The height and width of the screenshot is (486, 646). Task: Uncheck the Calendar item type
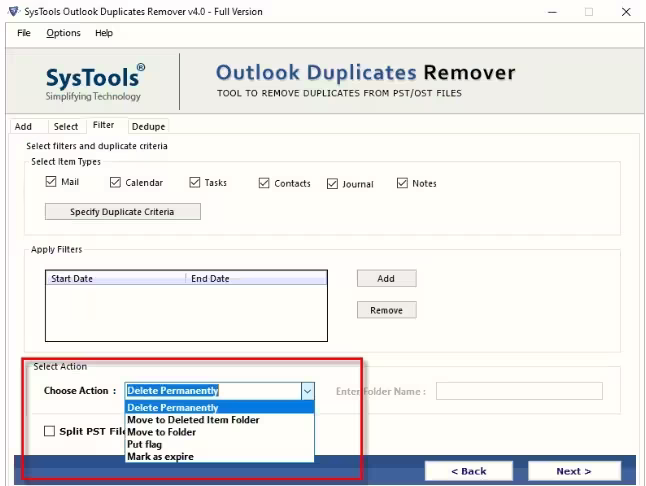(115, 182)
